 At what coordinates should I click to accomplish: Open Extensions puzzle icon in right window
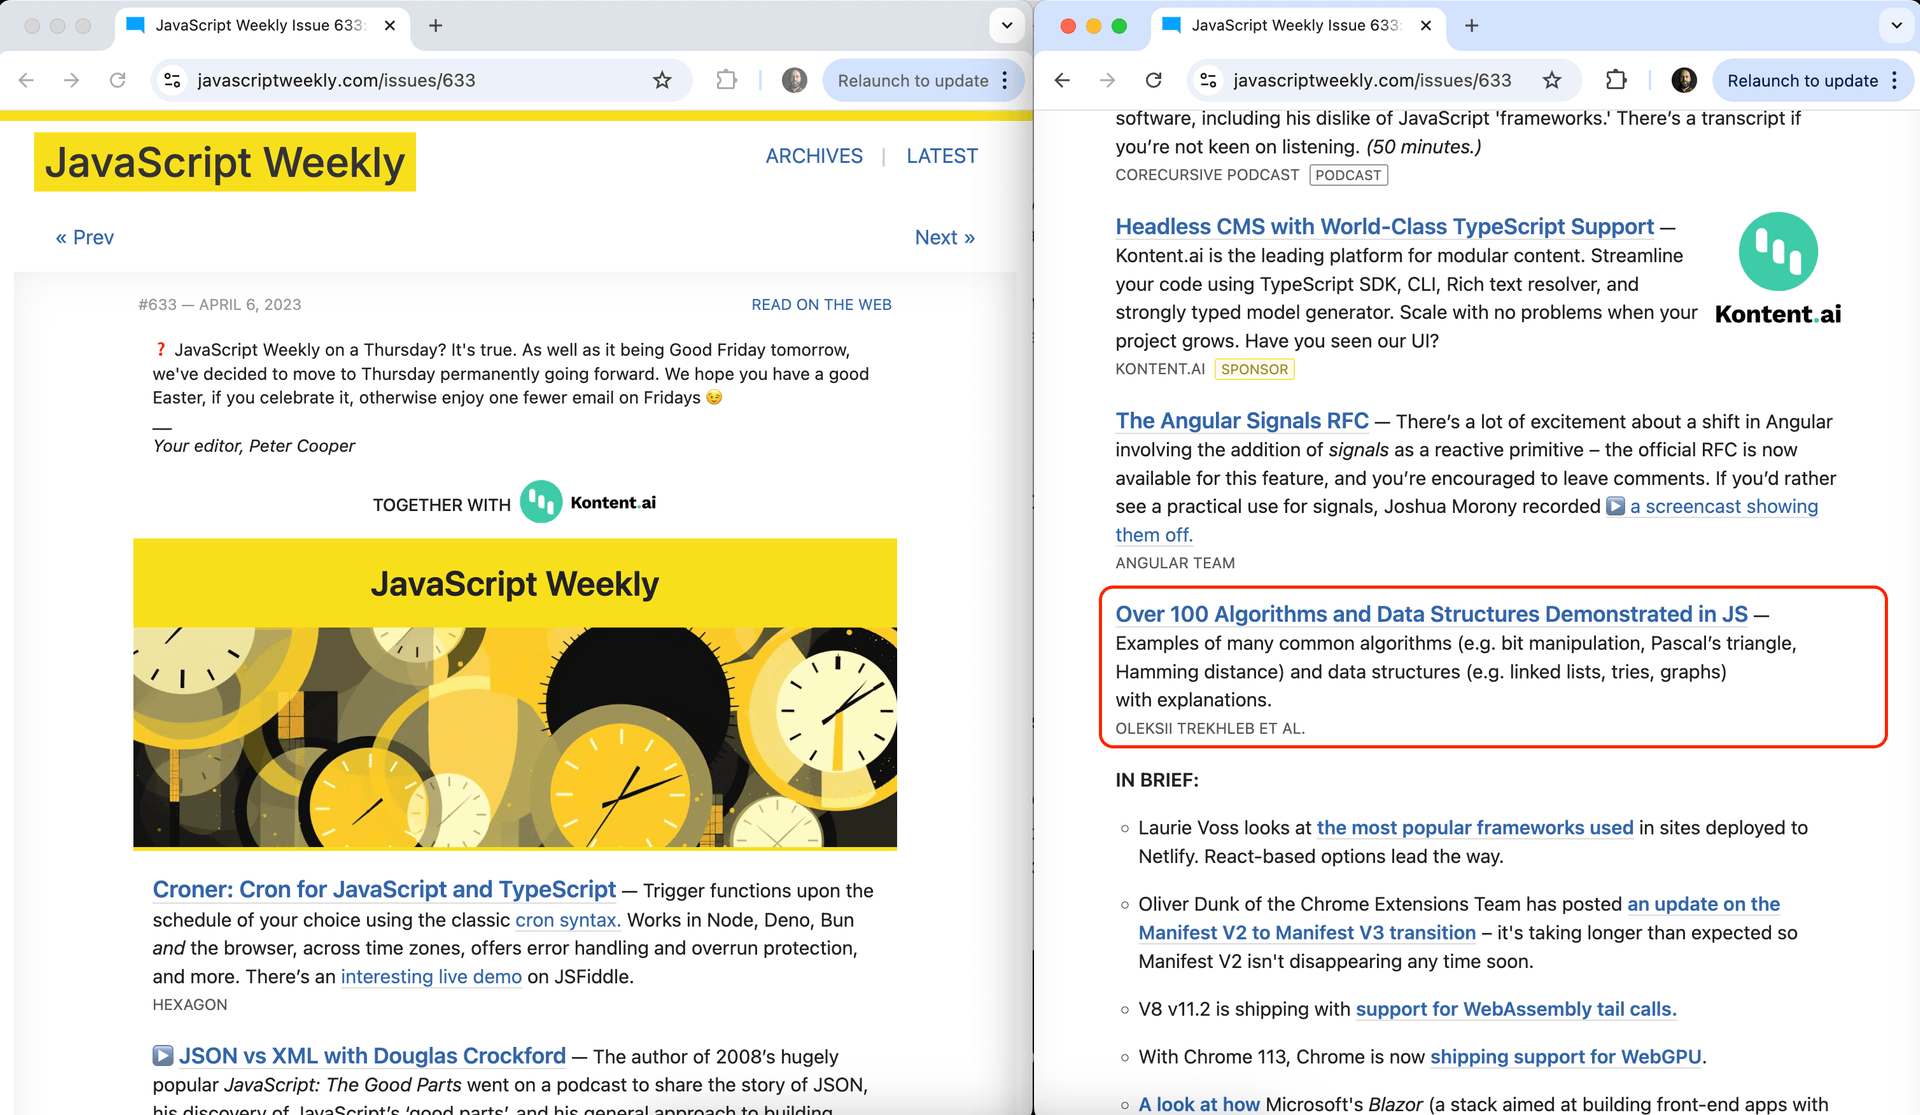(x=1616, y=80)
